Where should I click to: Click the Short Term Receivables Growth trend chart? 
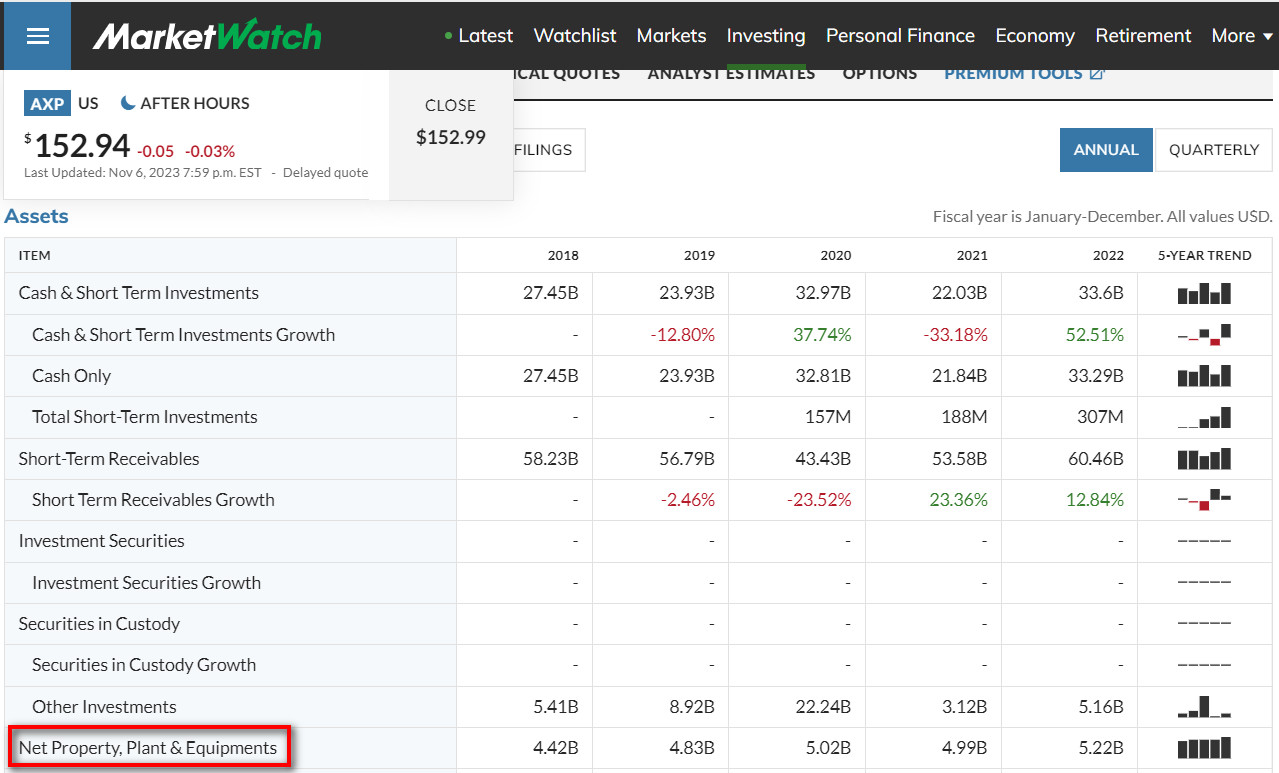[x=1204, y=499]
